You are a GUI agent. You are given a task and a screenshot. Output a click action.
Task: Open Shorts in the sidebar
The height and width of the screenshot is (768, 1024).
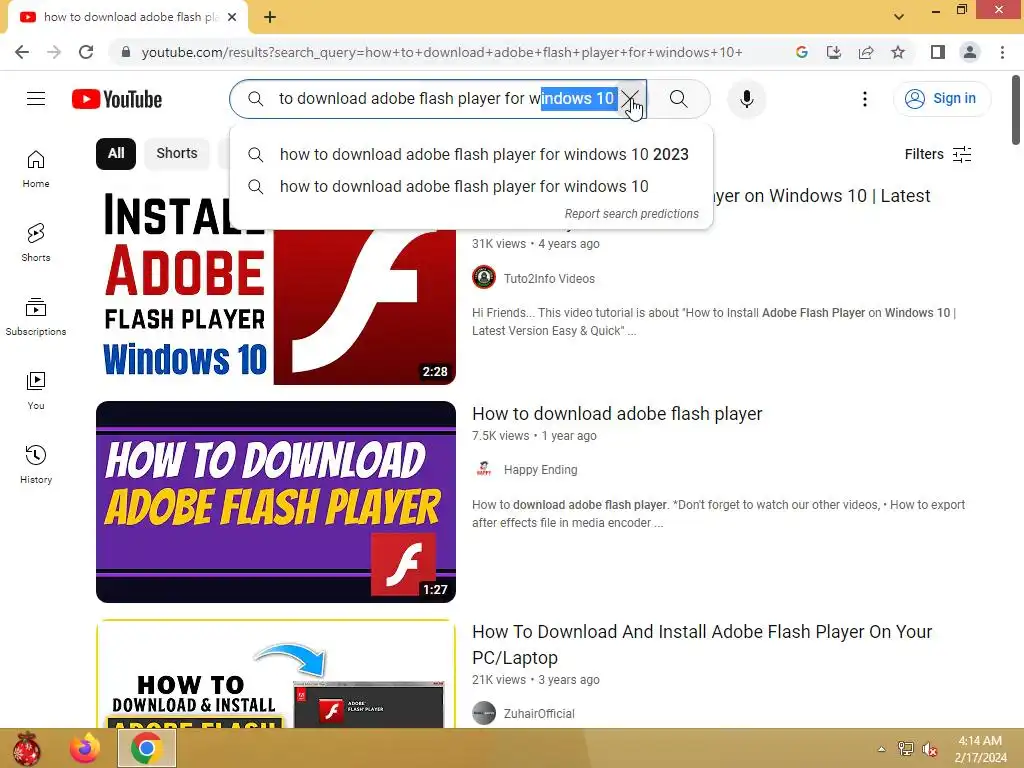36,243
